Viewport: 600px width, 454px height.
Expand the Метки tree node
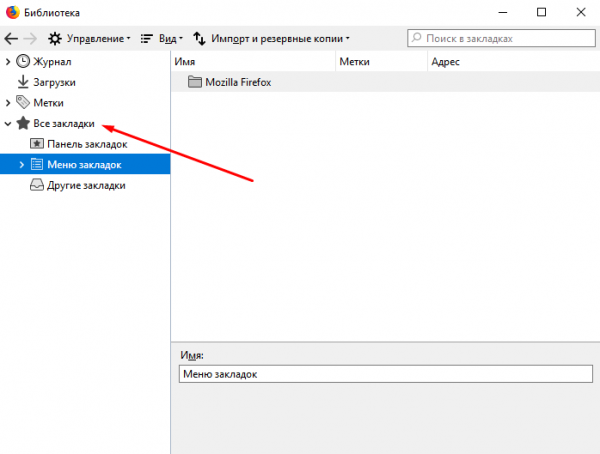(8, 103)
